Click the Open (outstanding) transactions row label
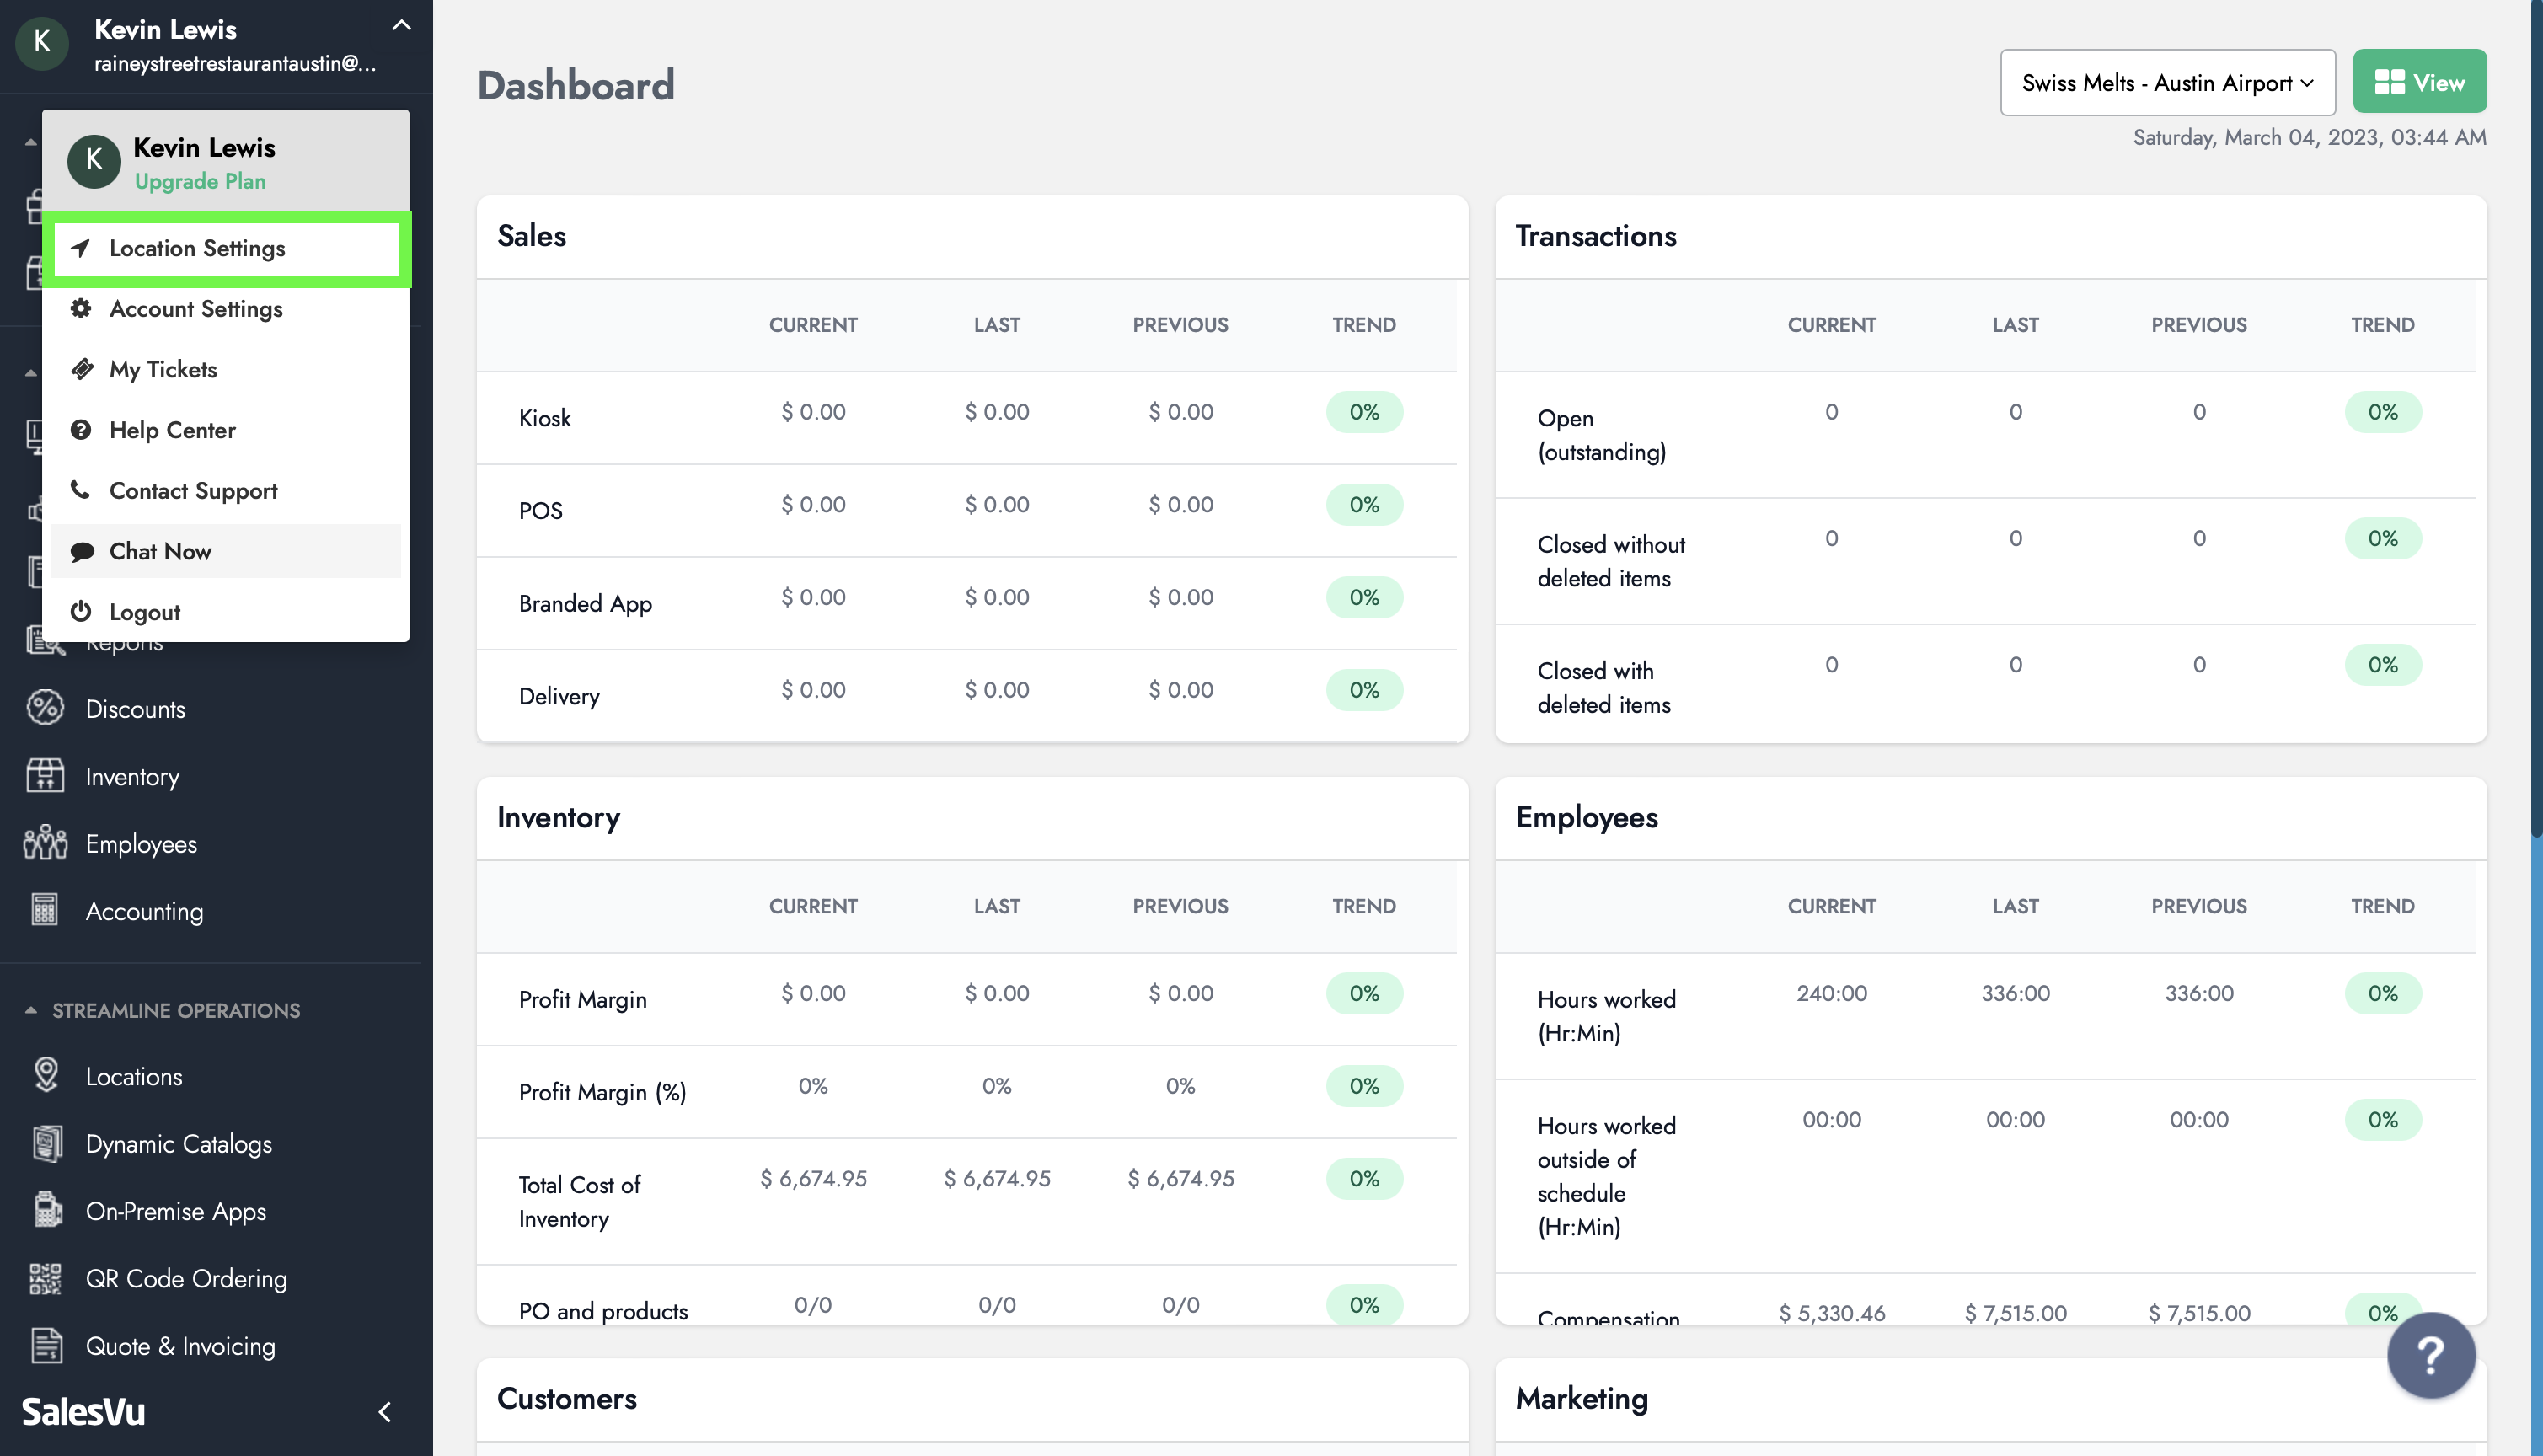 click(x=1602, y=435)
